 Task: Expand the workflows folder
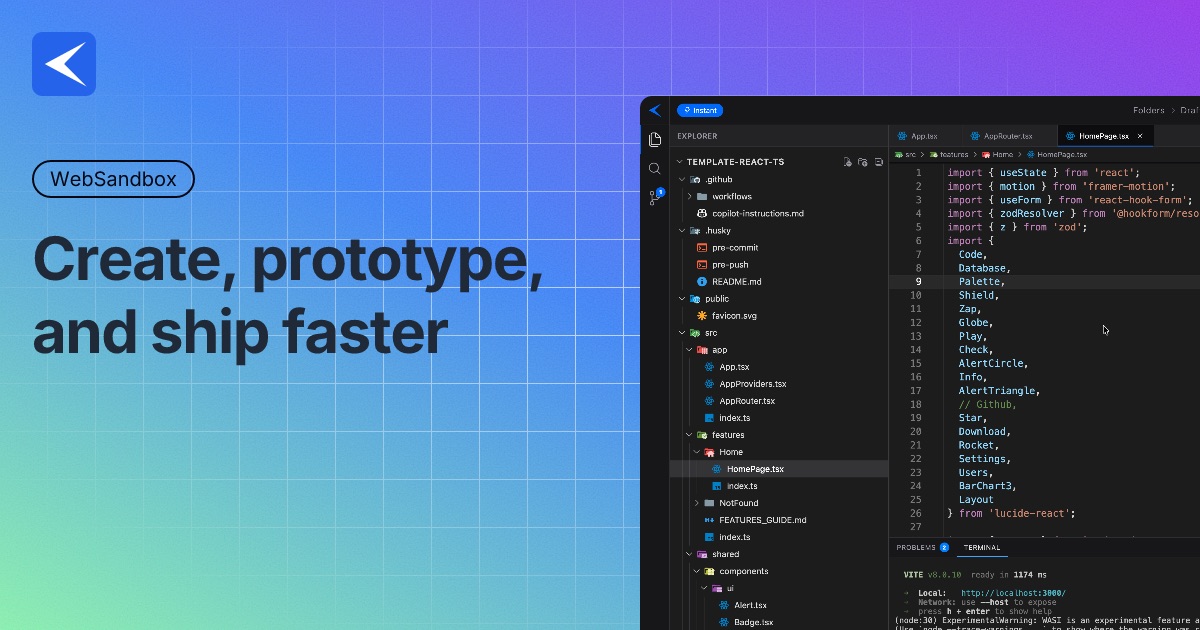point(690,196)
